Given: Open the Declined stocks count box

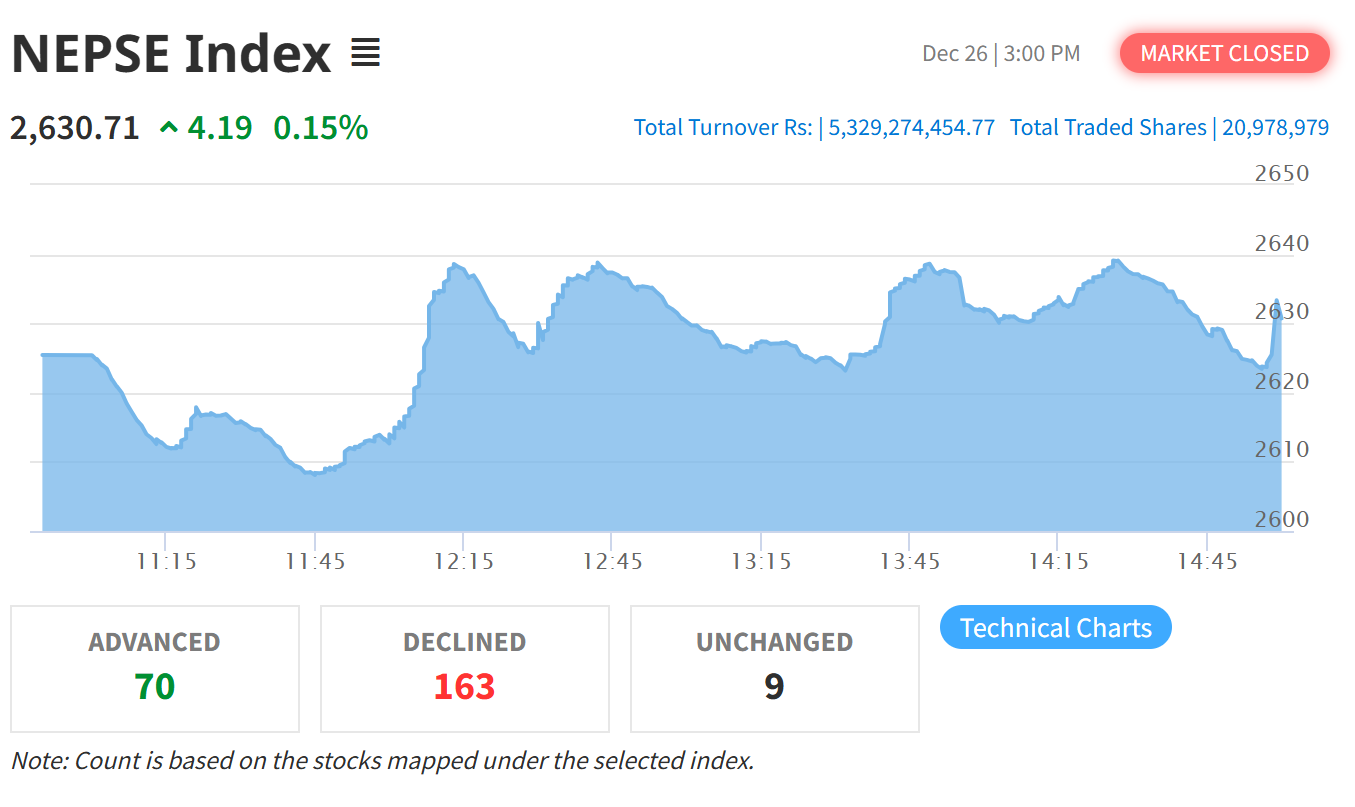Looking at the screenshot, I should (464, 668).
